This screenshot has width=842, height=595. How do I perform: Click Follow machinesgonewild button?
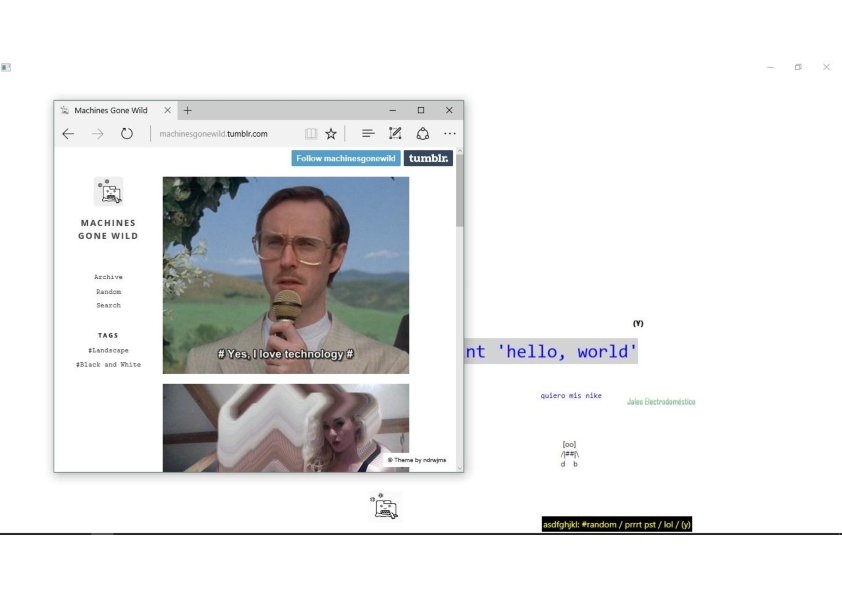pos(346,158)
